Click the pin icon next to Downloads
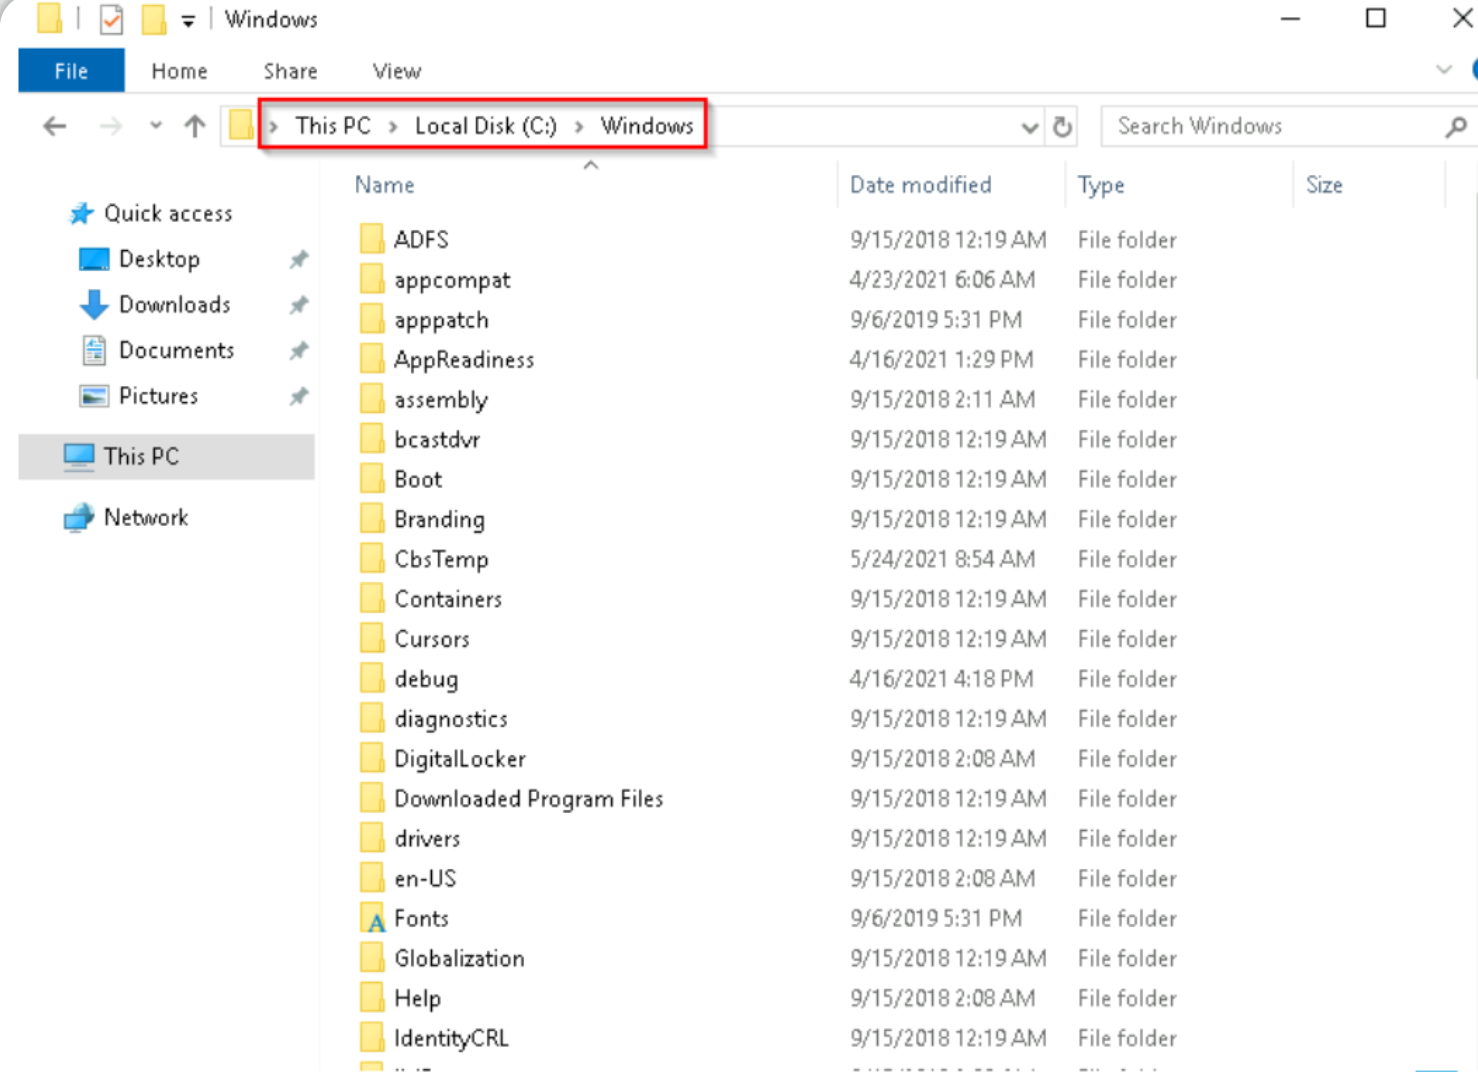 298,305
